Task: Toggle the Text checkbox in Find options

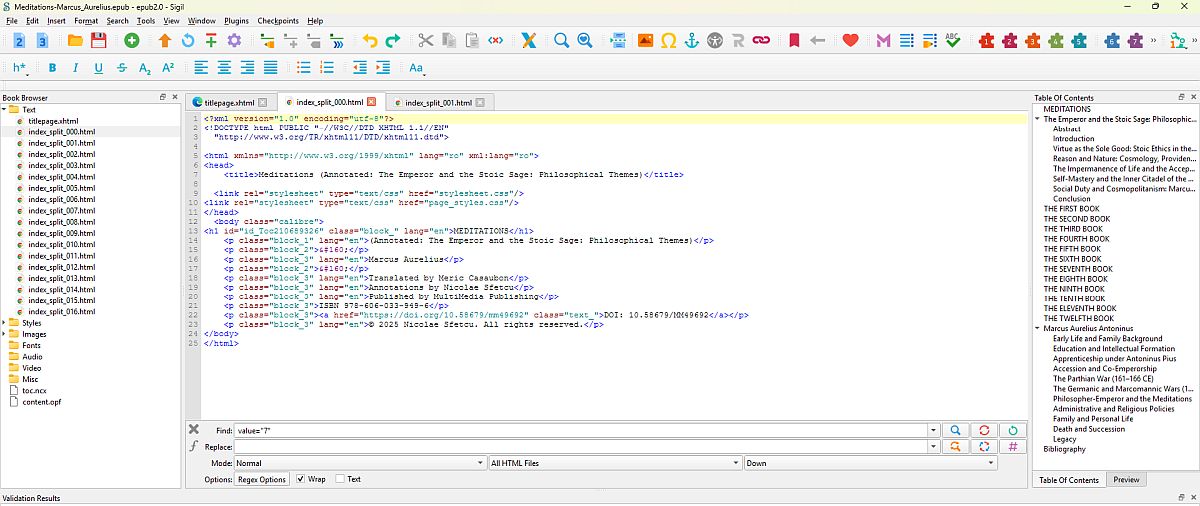Action: (x=340, y=479)
